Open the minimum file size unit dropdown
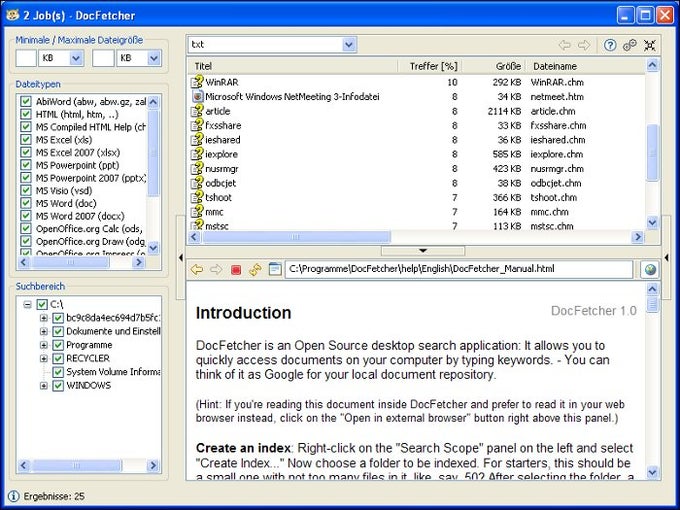This screenshot has width=680, height=510. pos(76,58)
